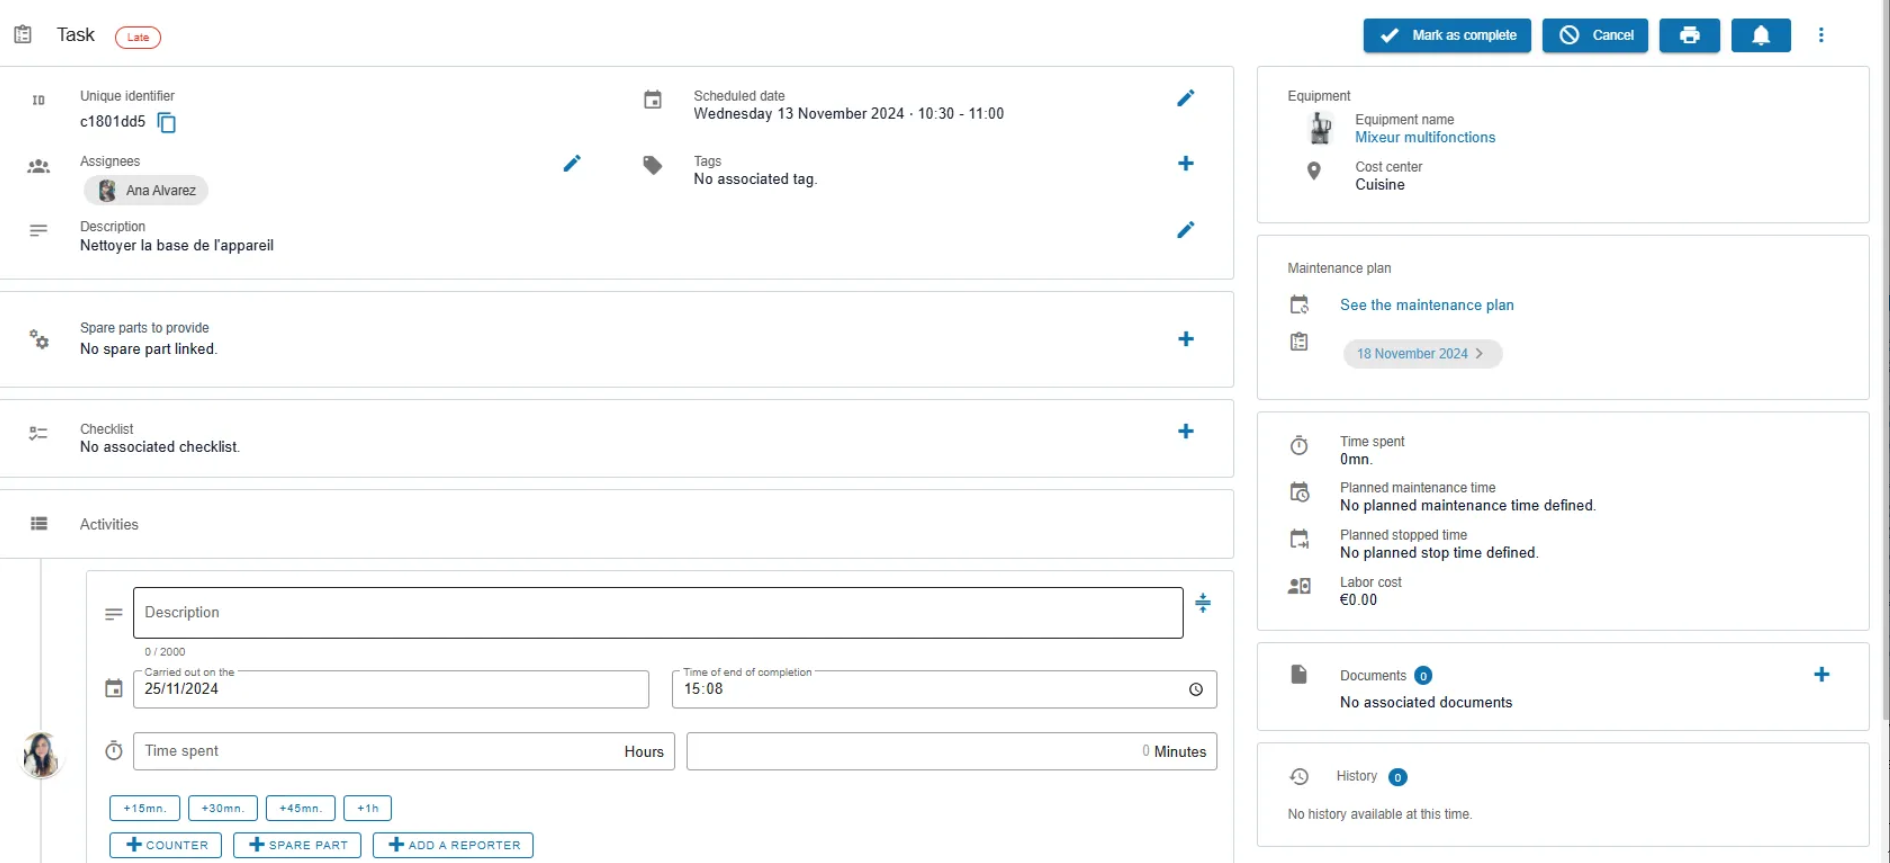The image size is (1890, 863).
Task: Click the 'Cuisine' cost center text
Action: pyautogui.click(x=1380, y=185)
